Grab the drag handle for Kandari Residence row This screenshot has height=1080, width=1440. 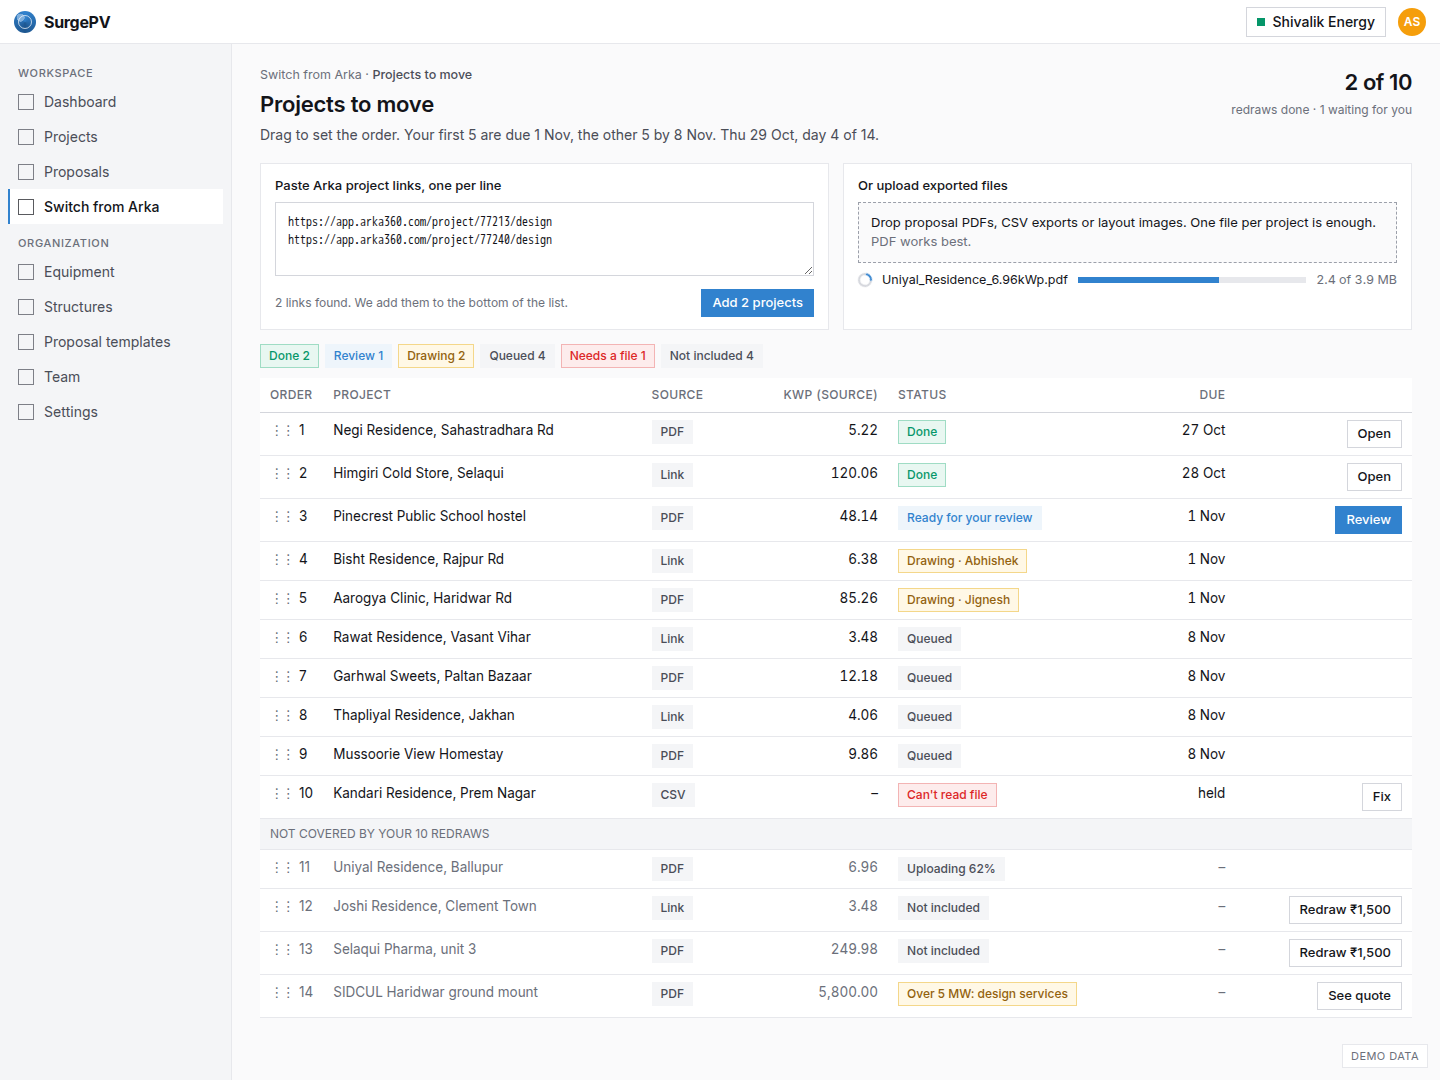click(282, 793)
